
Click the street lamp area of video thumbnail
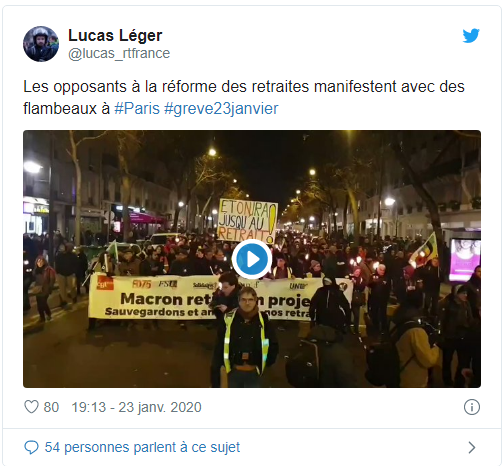(x=33, y=166)
